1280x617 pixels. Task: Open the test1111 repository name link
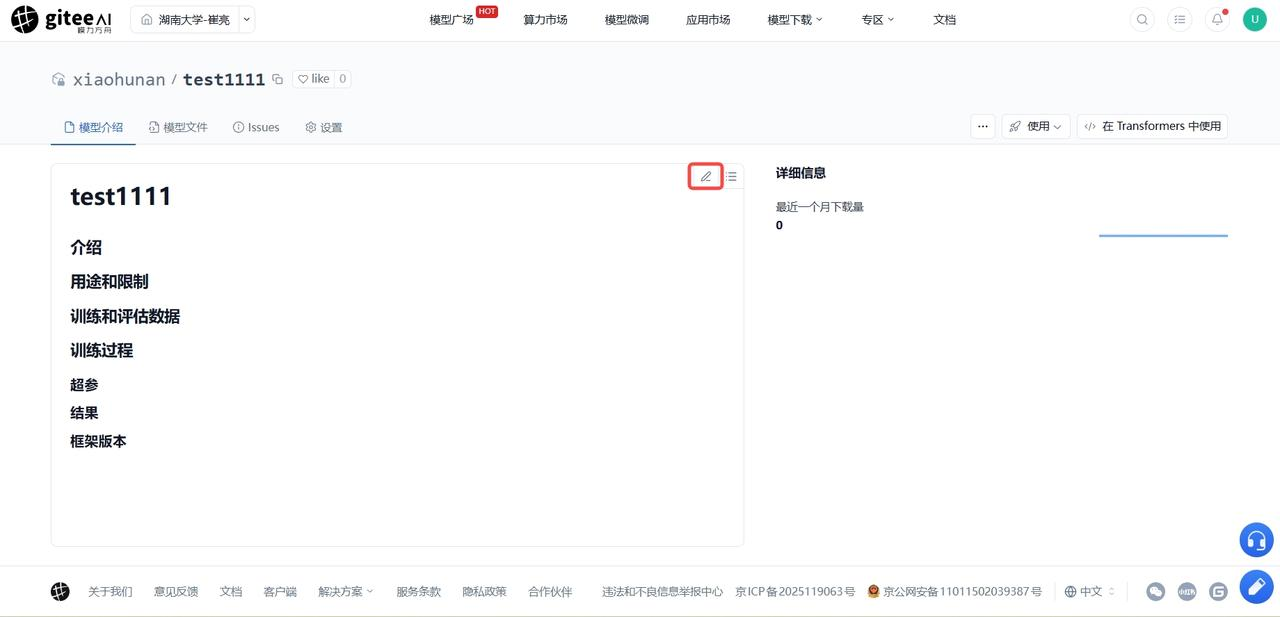(224, 79)
